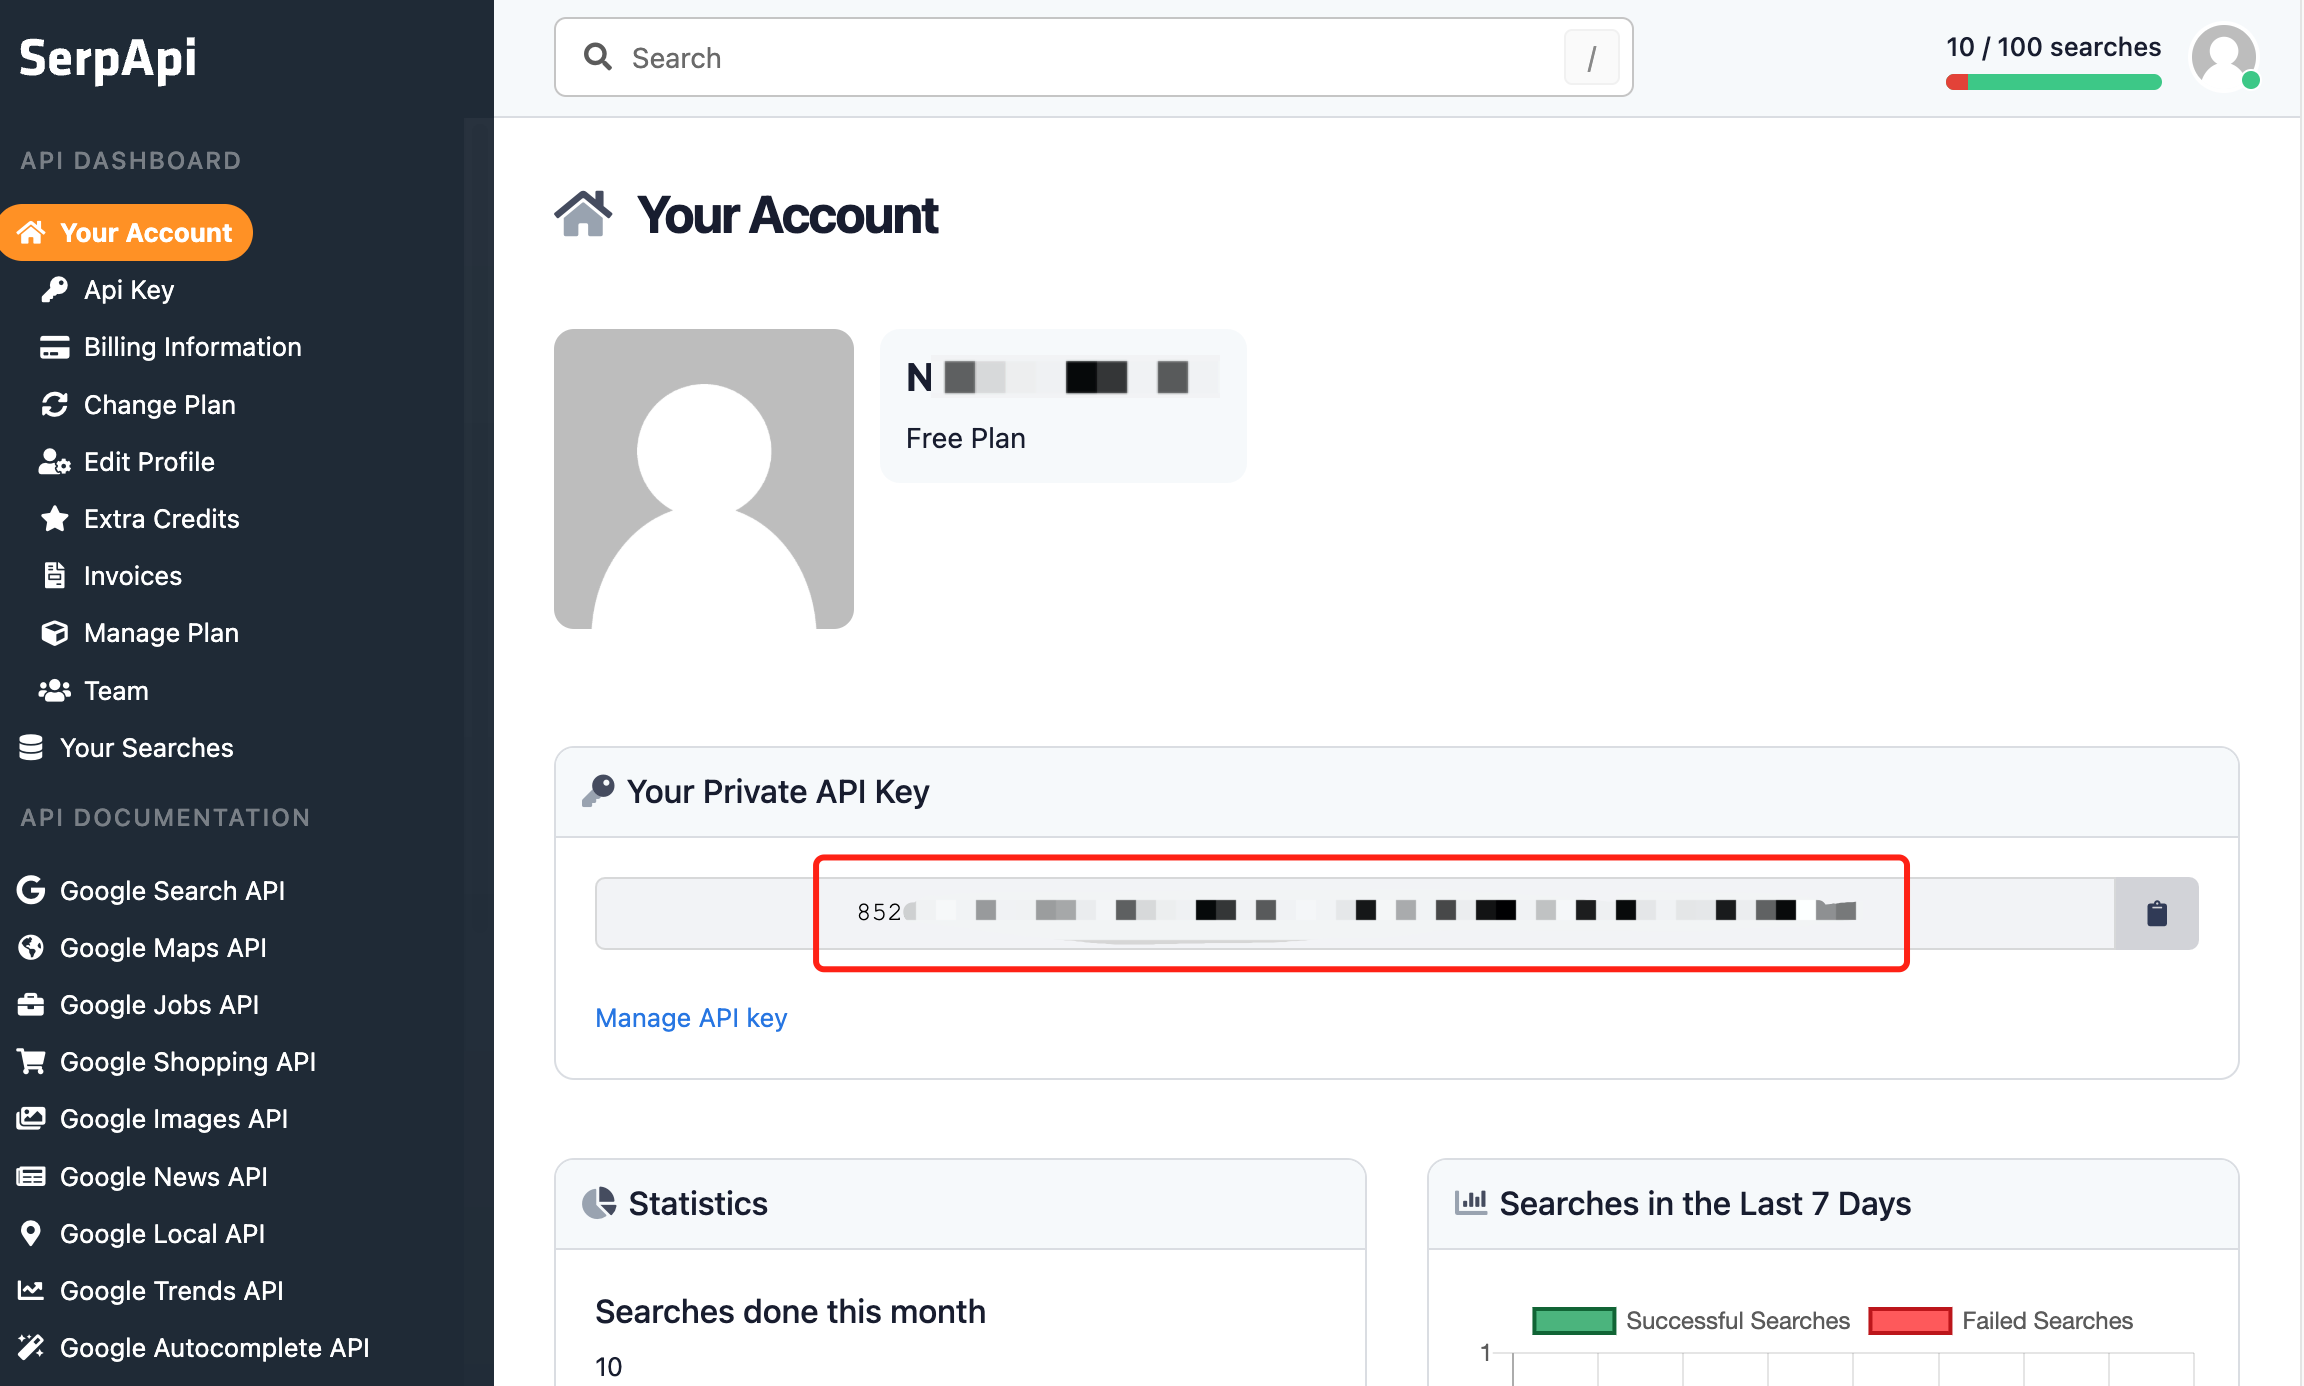Image resolution: width=2304 pixels, height=1386 pixels.
Task: Click the star icon next to Extra Credits
Action: [x=54, y=519]
